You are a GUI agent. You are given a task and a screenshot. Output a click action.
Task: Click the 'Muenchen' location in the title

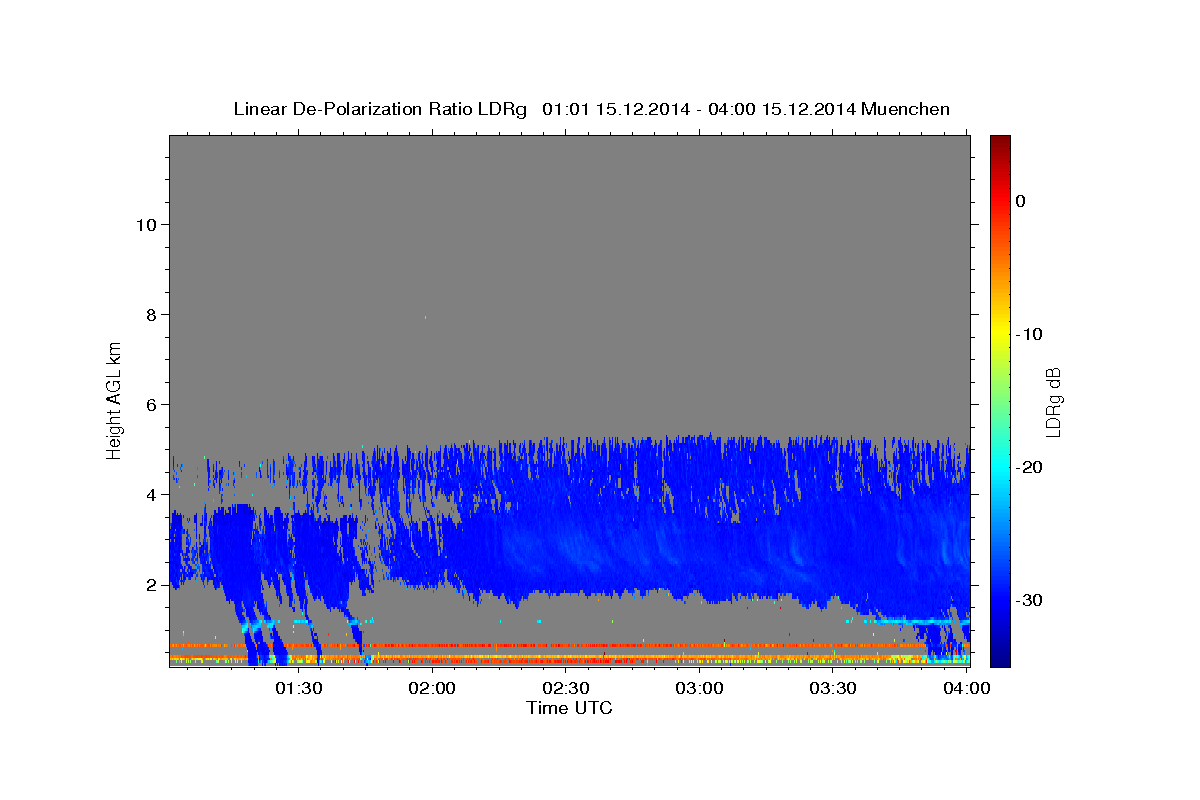(x=905, y=109)
